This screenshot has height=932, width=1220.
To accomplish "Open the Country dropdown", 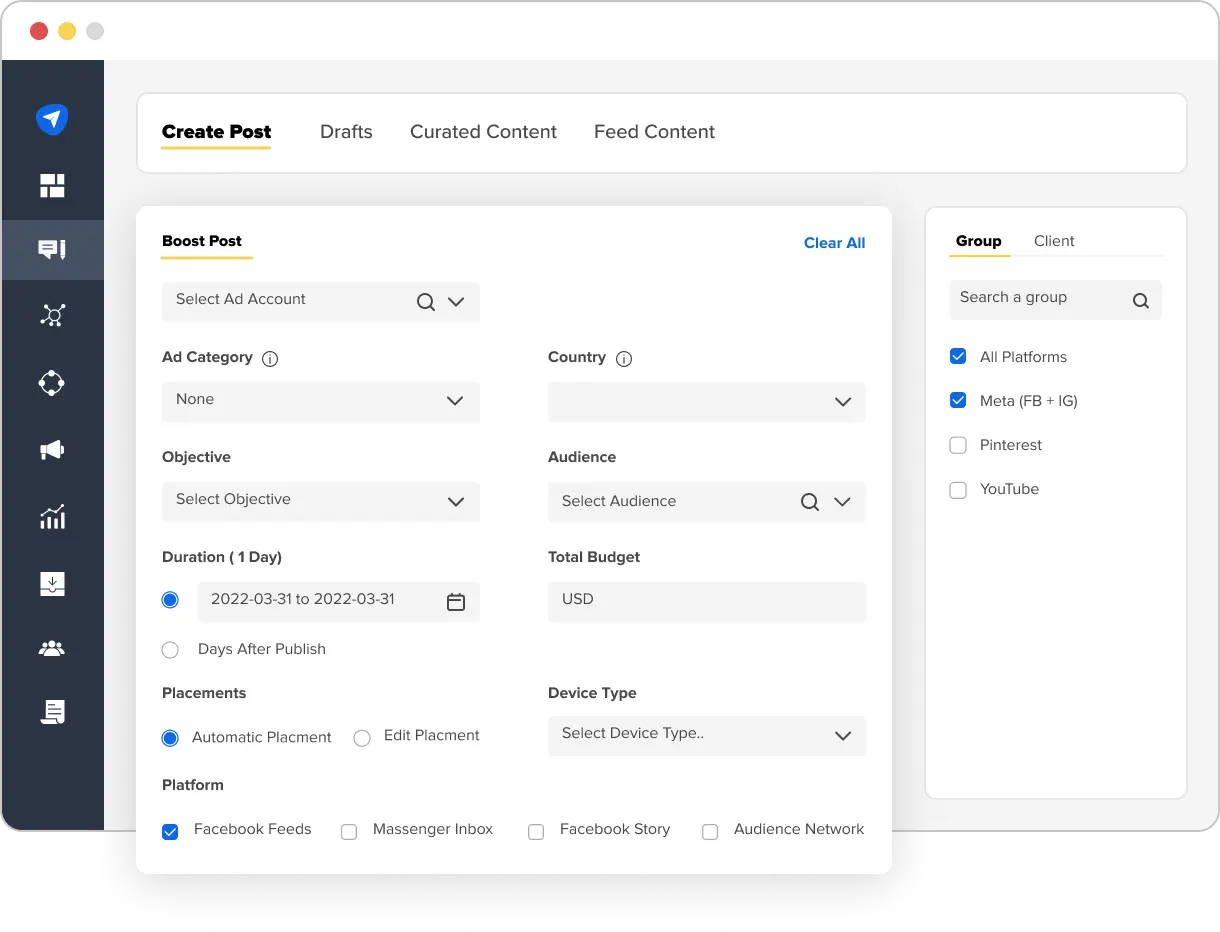I will (x=707, y=401).
